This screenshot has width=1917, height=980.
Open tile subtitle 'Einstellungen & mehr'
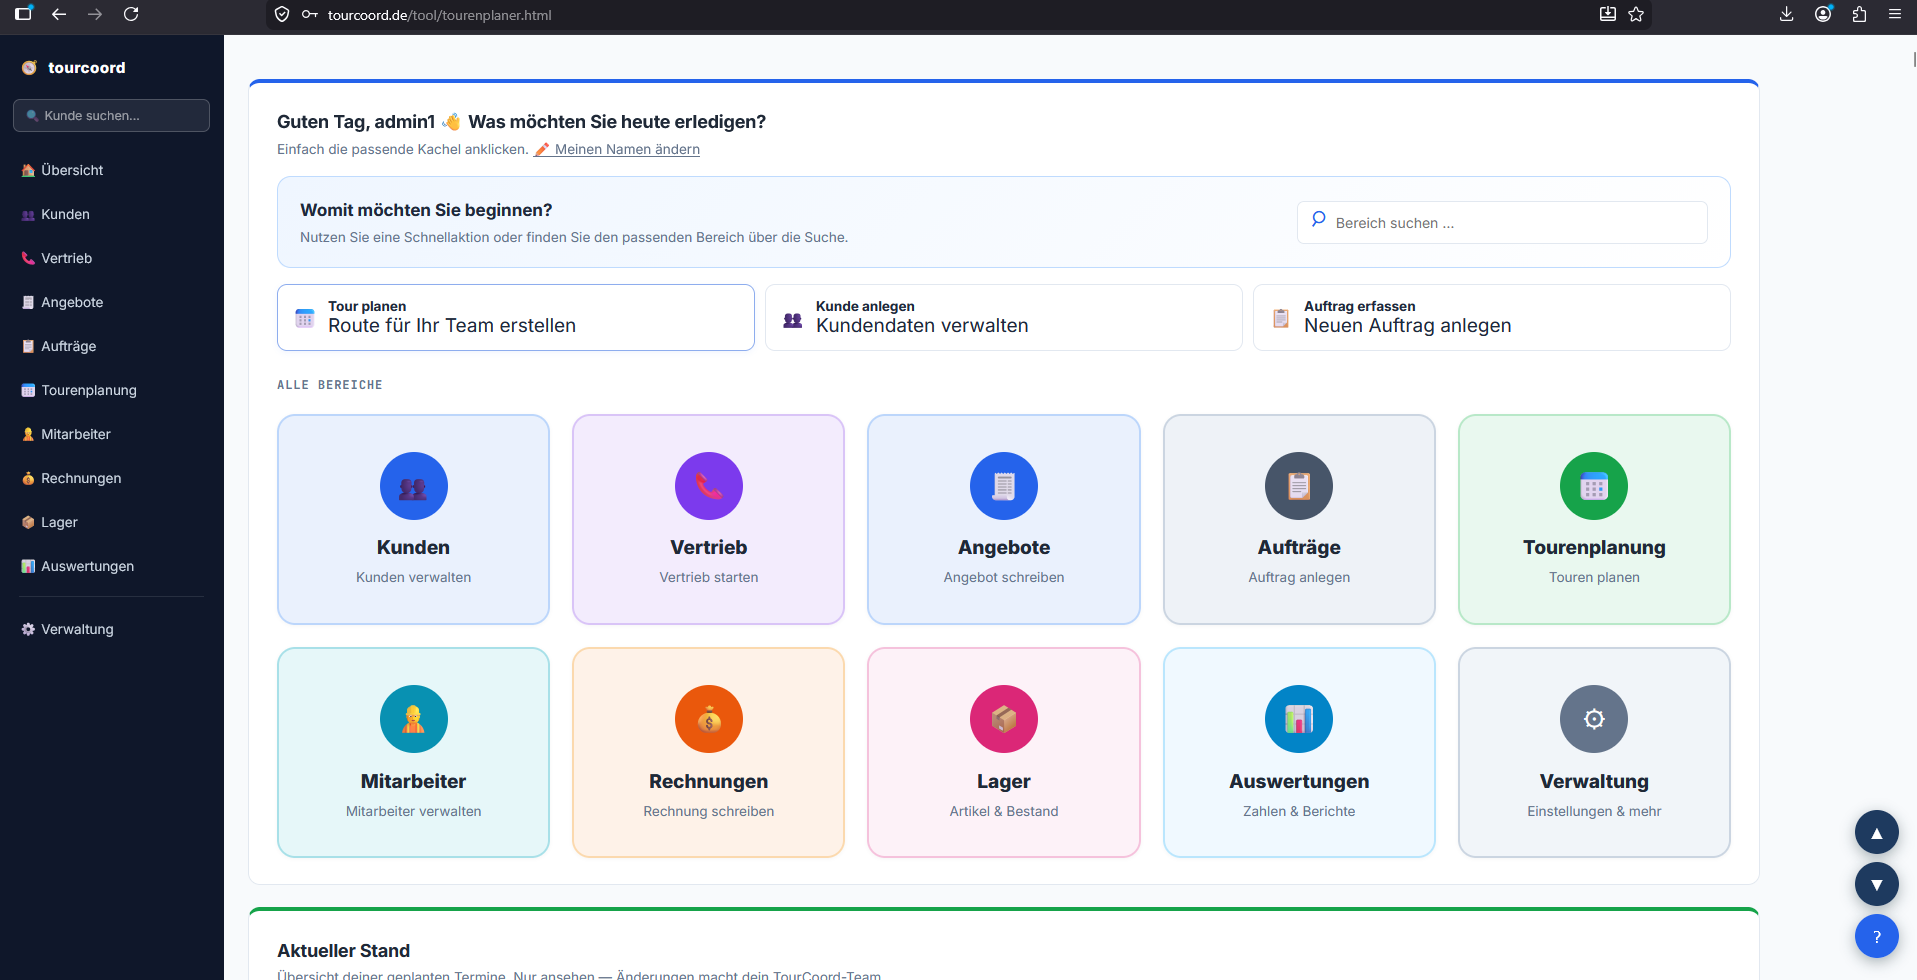[x=1594, y=811]
